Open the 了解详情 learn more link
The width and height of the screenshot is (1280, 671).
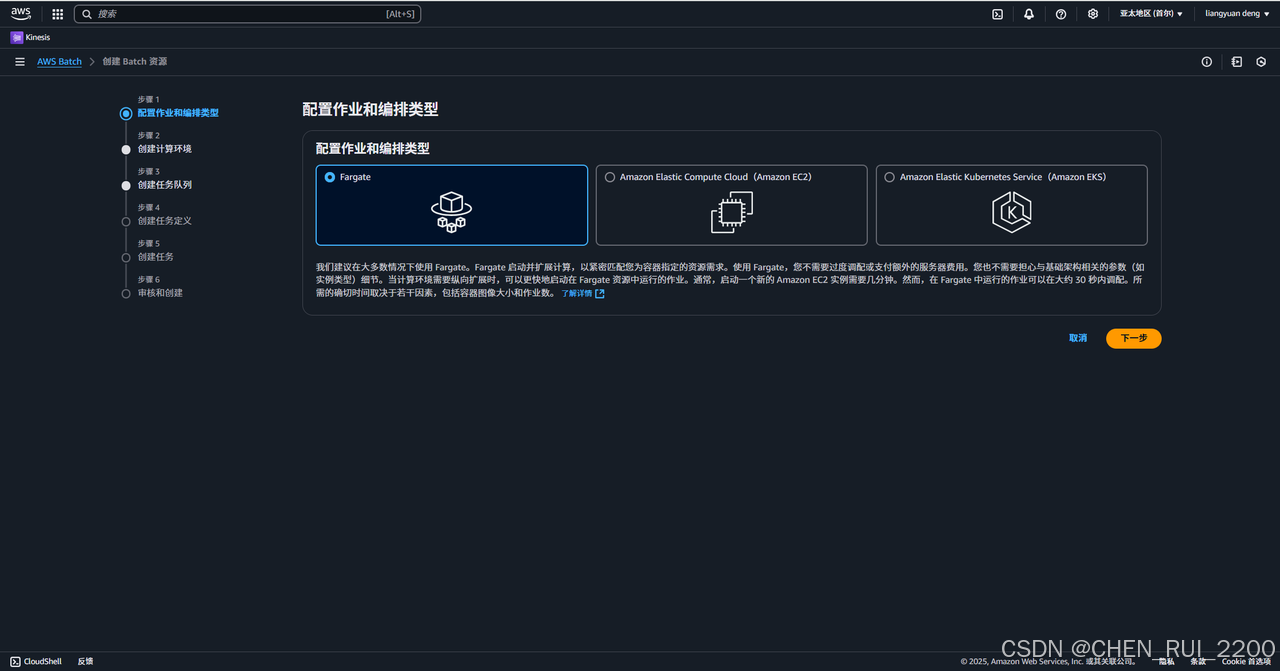click(x=582, y=294)
